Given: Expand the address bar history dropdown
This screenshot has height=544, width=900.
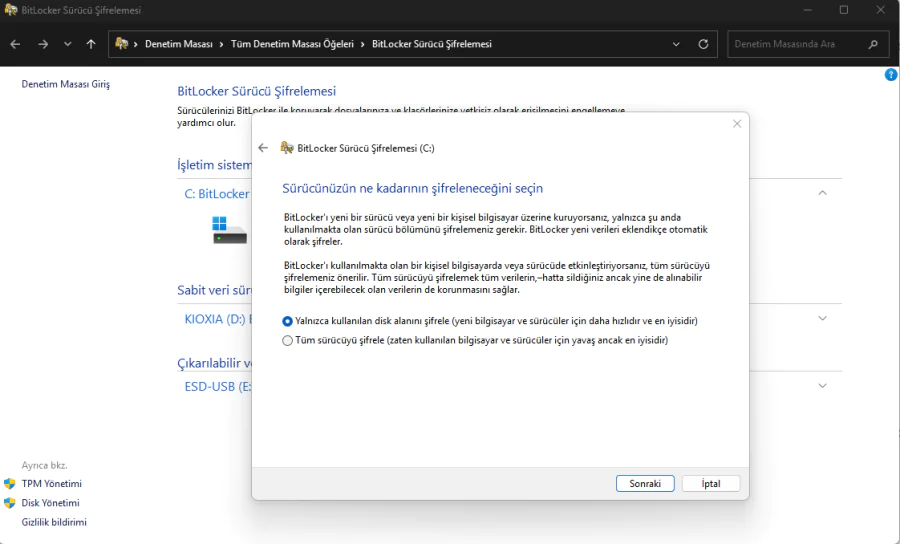Looking at the screenshot, I should coord(677,44).
